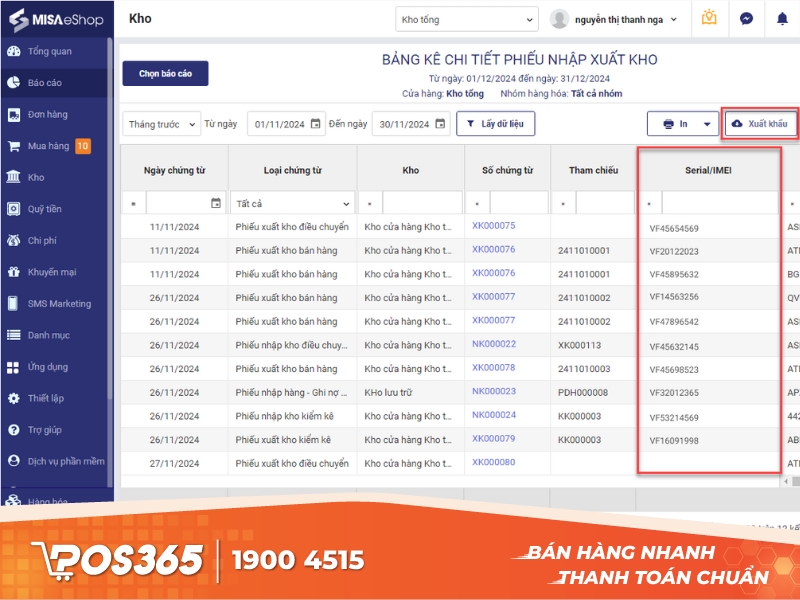Open voucher link NK000022
This screenshot has width=800, height=600.
point(494,344)
